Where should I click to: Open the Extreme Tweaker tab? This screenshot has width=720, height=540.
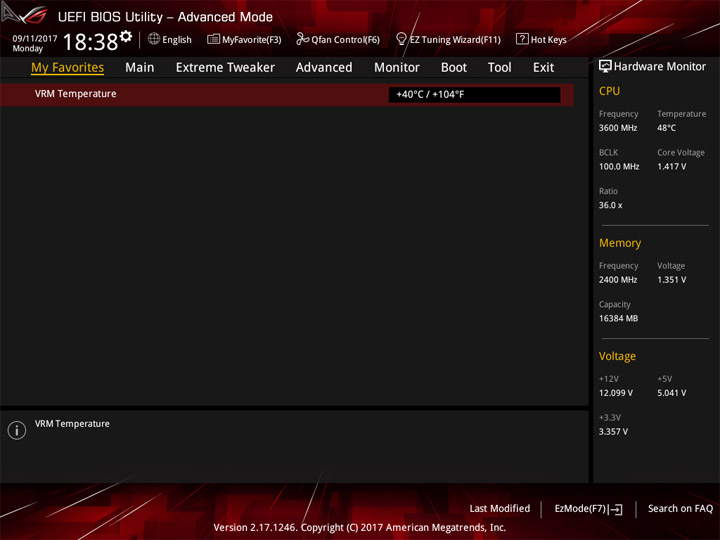point(225,68)
